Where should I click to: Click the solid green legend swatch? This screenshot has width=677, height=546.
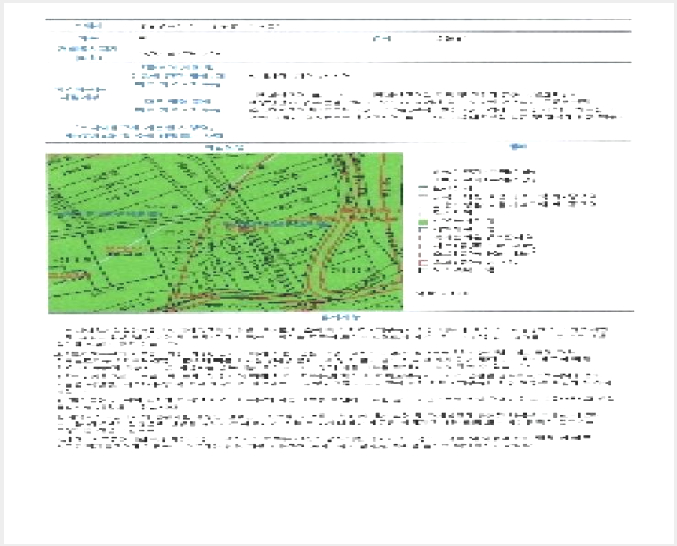423,222
